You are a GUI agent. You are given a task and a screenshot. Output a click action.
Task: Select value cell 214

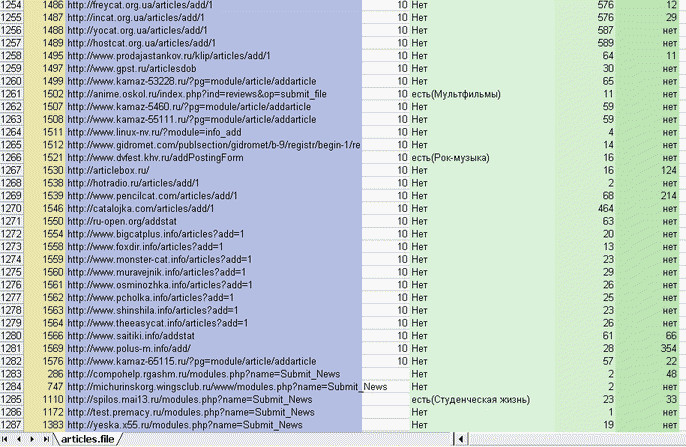pyautogui.click(x=648, y=196)
